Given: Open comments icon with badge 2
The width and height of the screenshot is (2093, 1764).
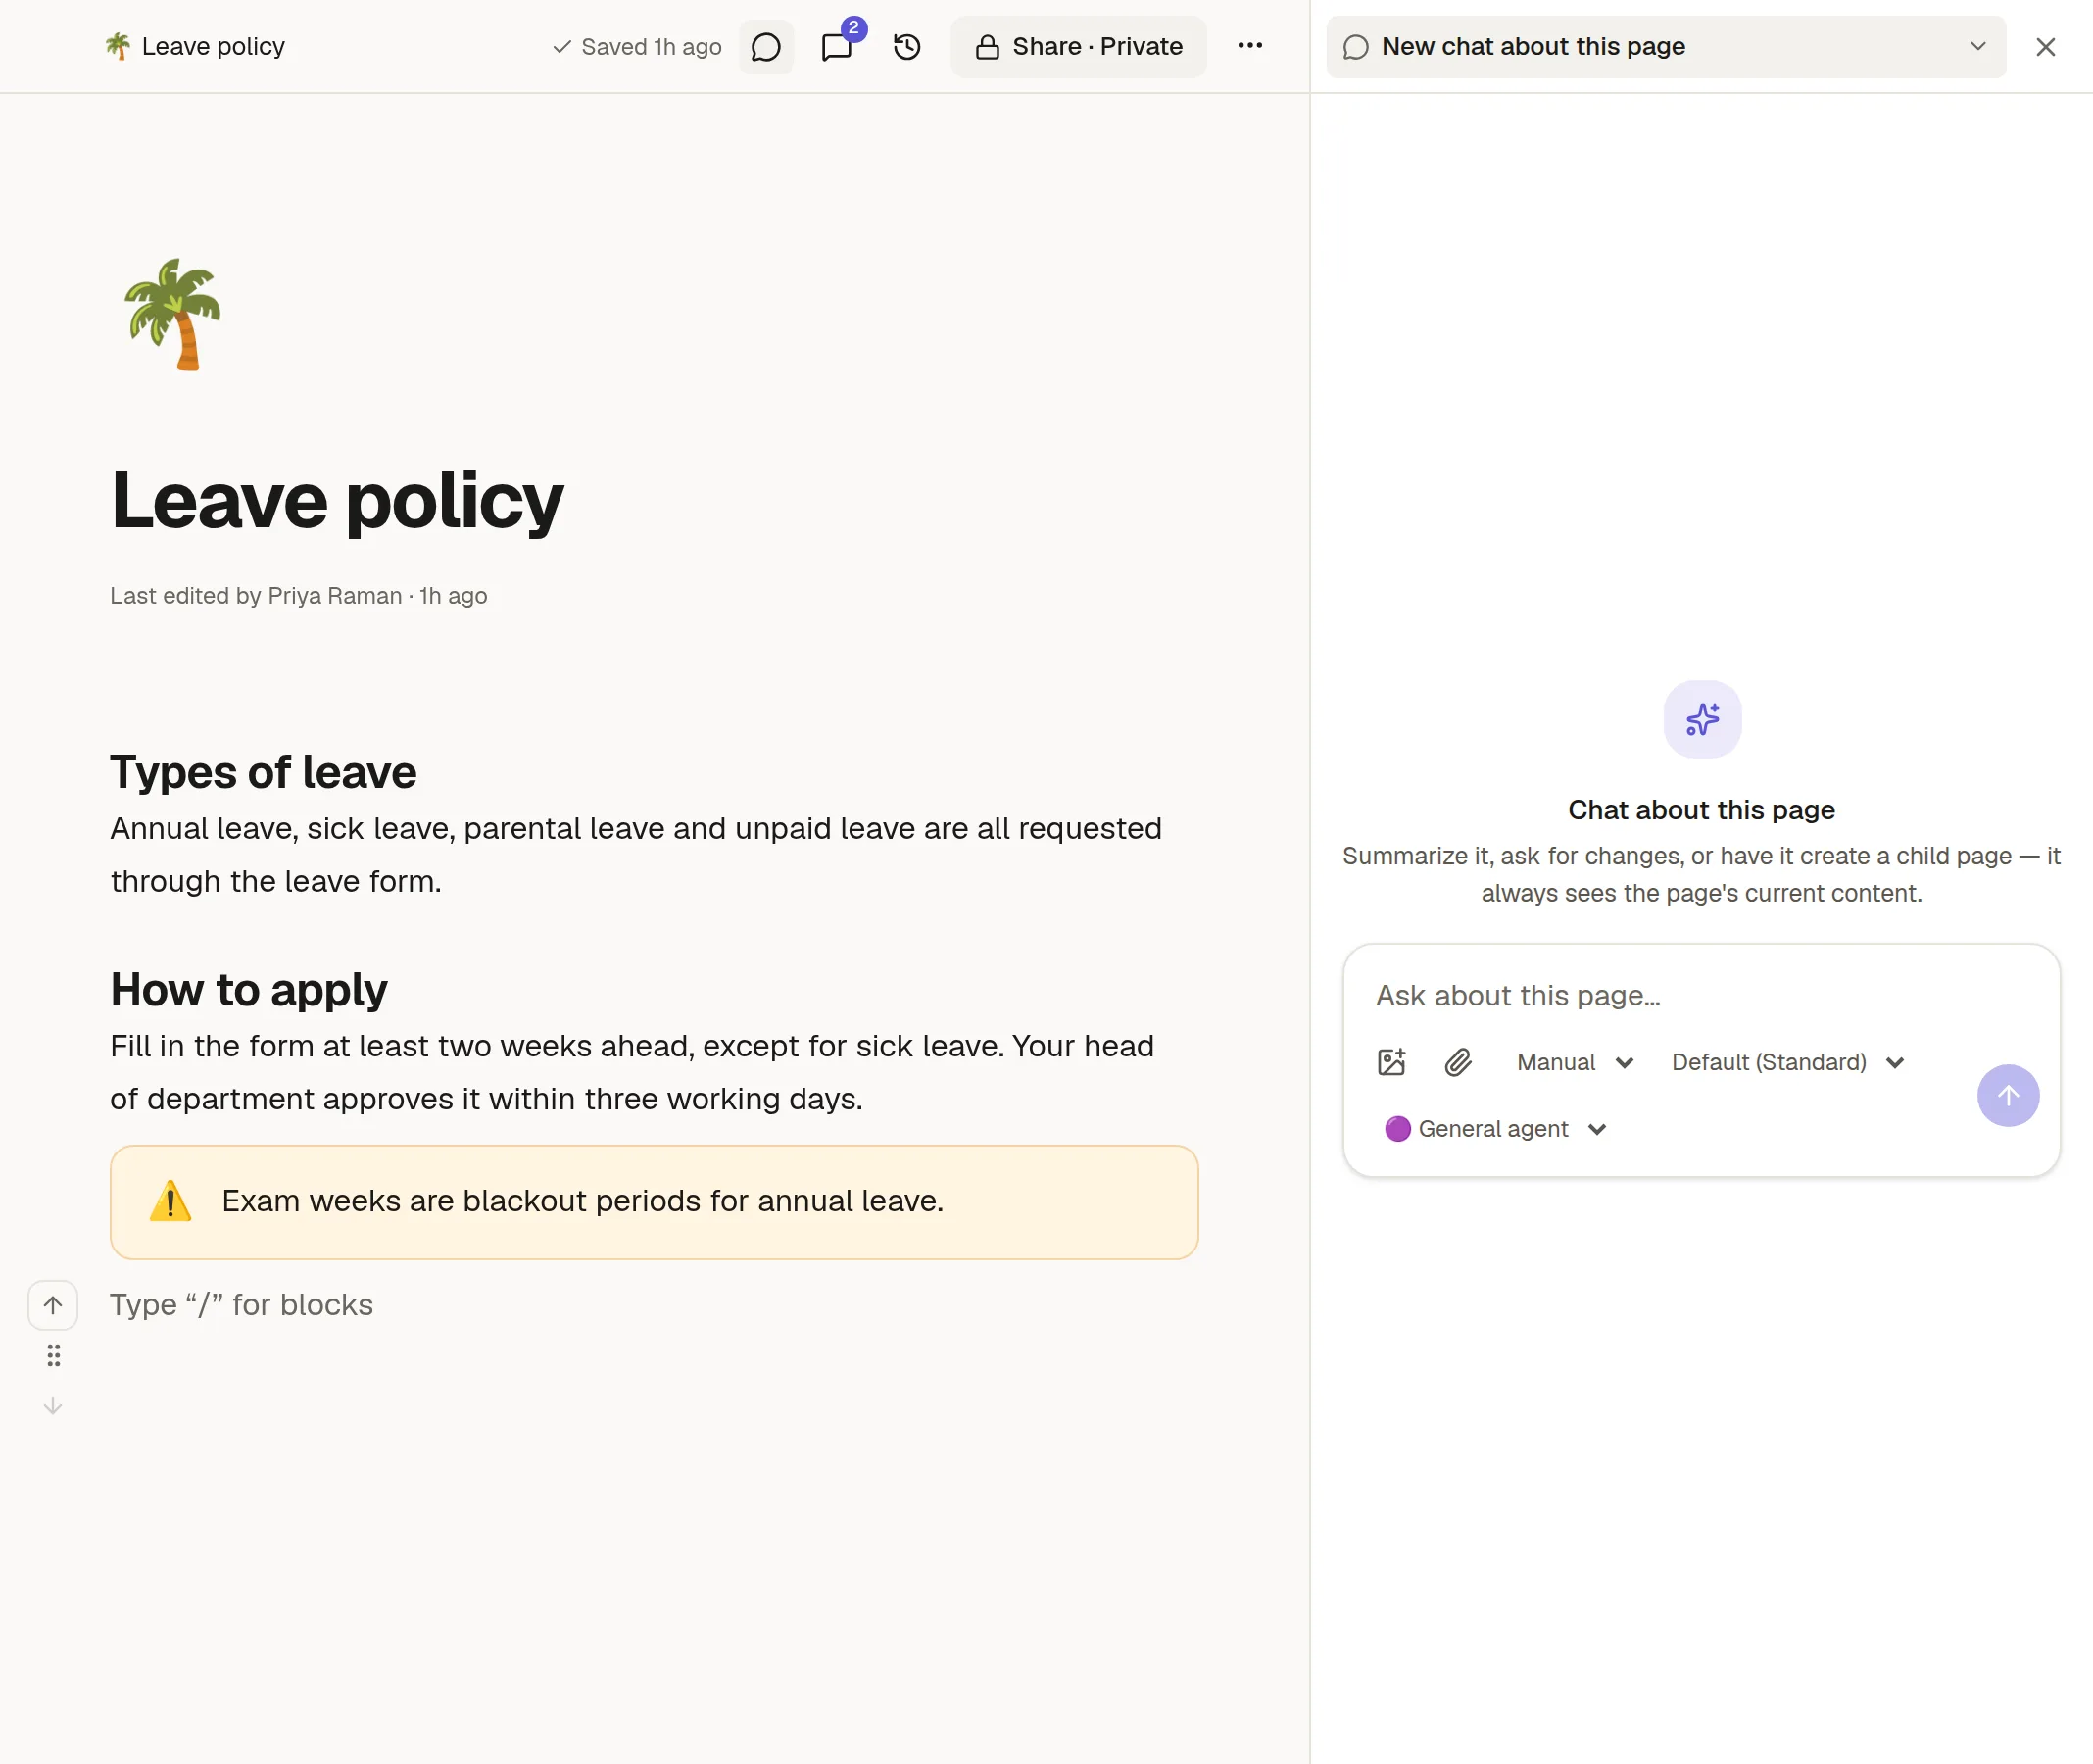Looking at the screenshot, I should click(x=837, y=47).
